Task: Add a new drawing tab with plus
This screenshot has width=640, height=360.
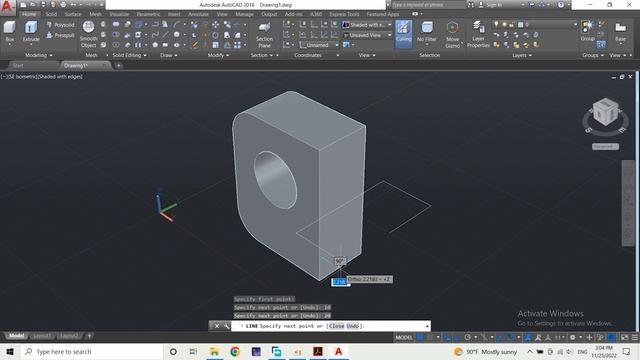Action: click(x=118, y=65)
